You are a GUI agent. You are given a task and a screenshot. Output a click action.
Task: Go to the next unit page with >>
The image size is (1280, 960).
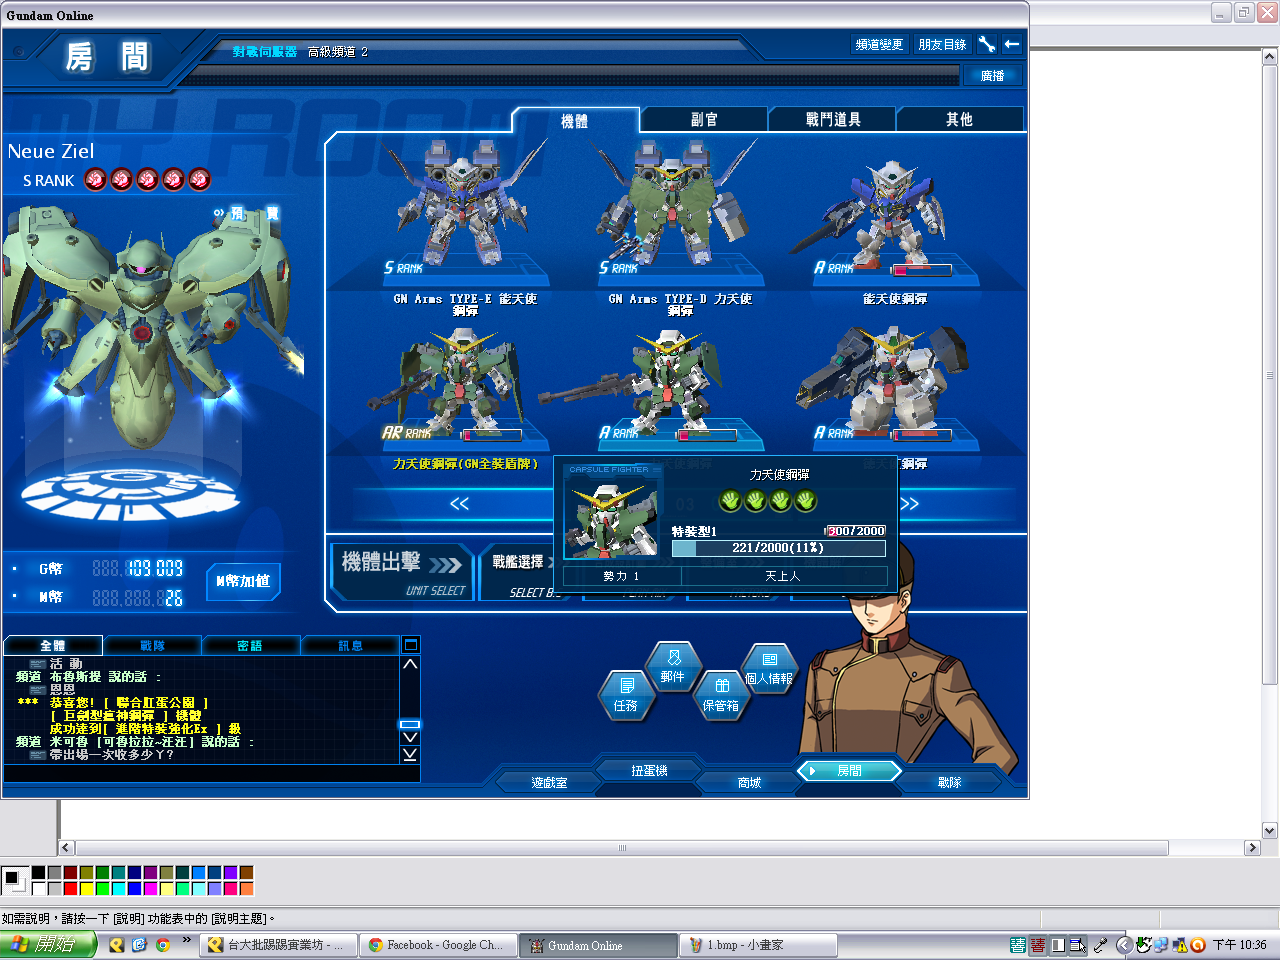pos(909,503)
